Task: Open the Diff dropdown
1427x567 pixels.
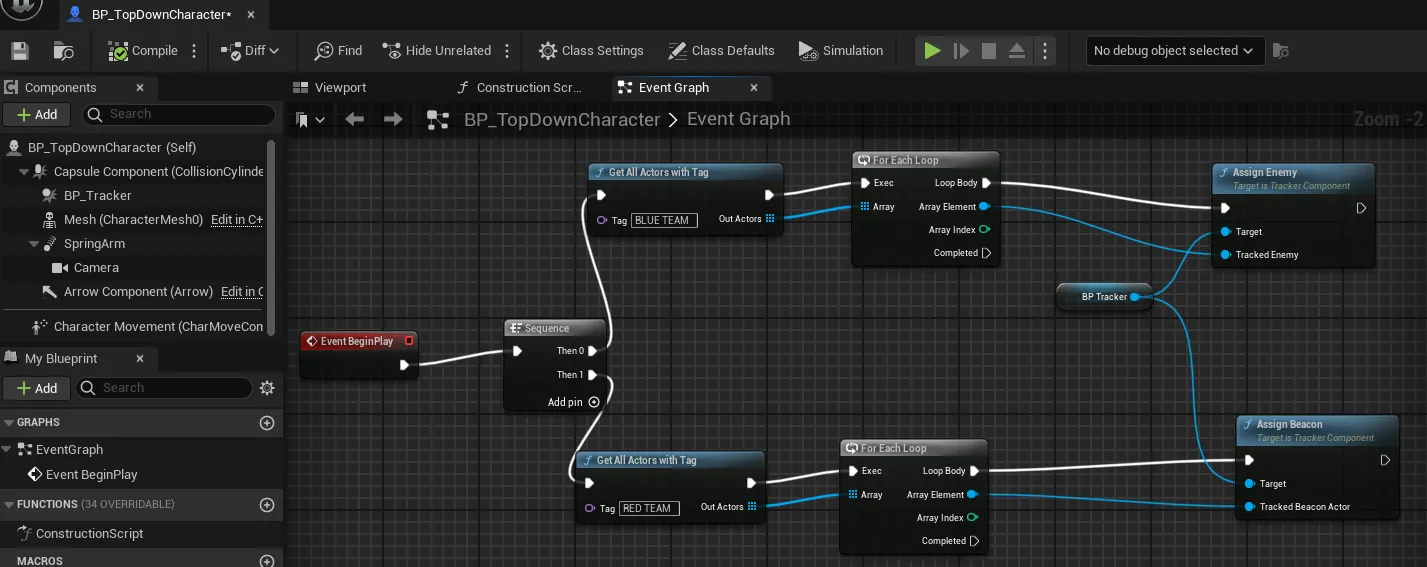Action: [250, 51]
